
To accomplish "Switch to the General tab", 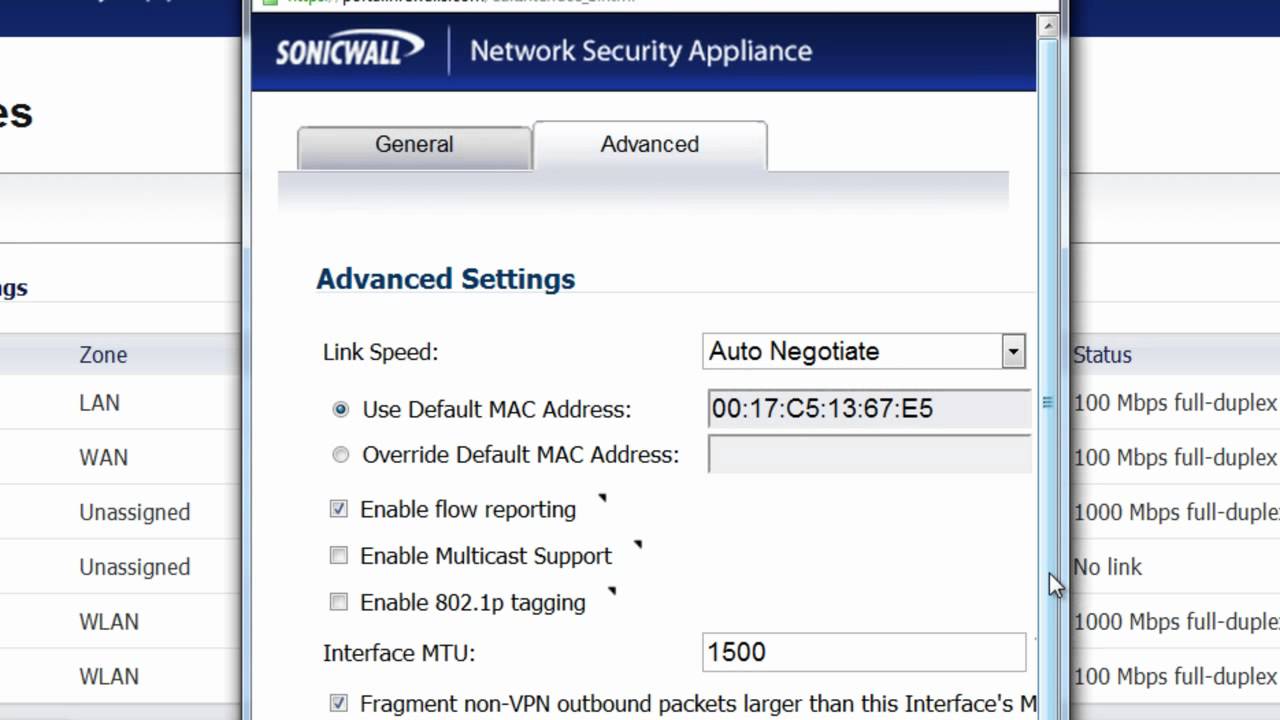I will pyautogui.click(x=414, y=145).
